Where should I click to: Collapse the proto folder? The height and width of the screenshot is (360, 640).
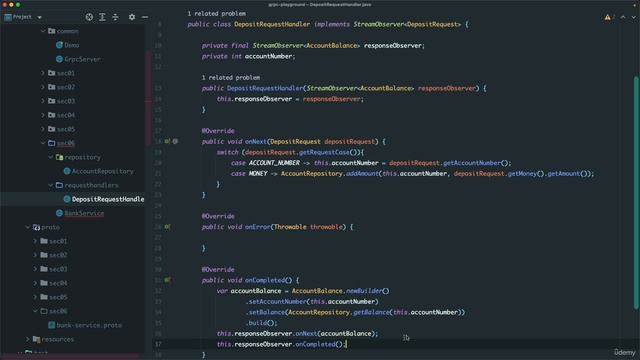(x=27, y=227)
